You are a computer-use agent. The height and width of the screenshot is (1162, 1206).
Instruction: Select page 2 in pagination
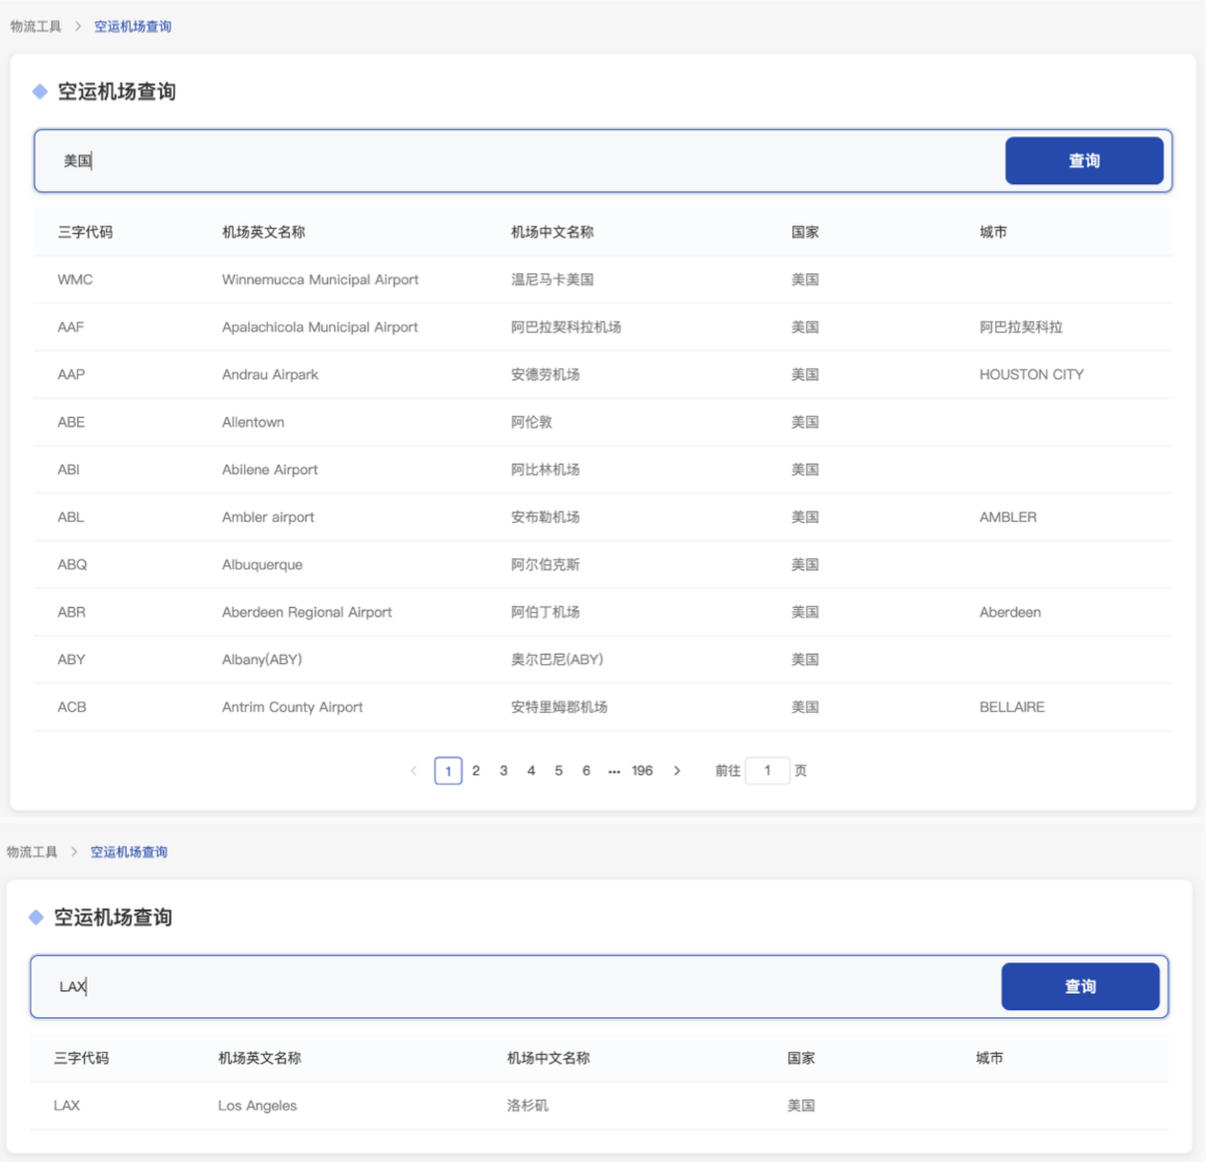(476, 771)
